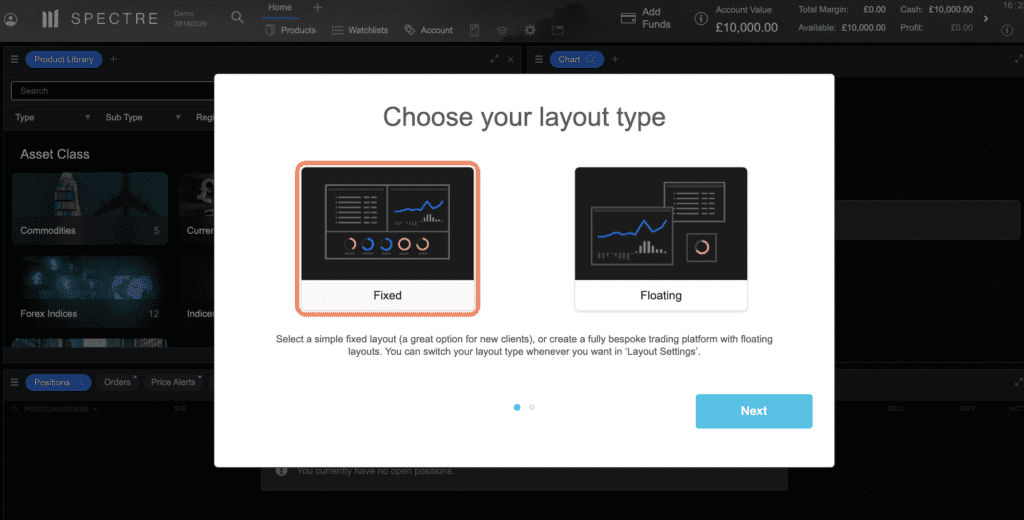This screenshot has width=1024, height=520.
Task: Choose the Fixed layout option
Action: [x=387, y=238]
